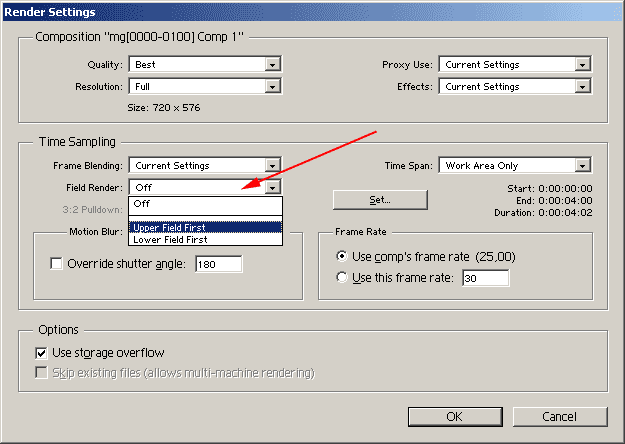Choose Lower Field First option

[205, 239]
